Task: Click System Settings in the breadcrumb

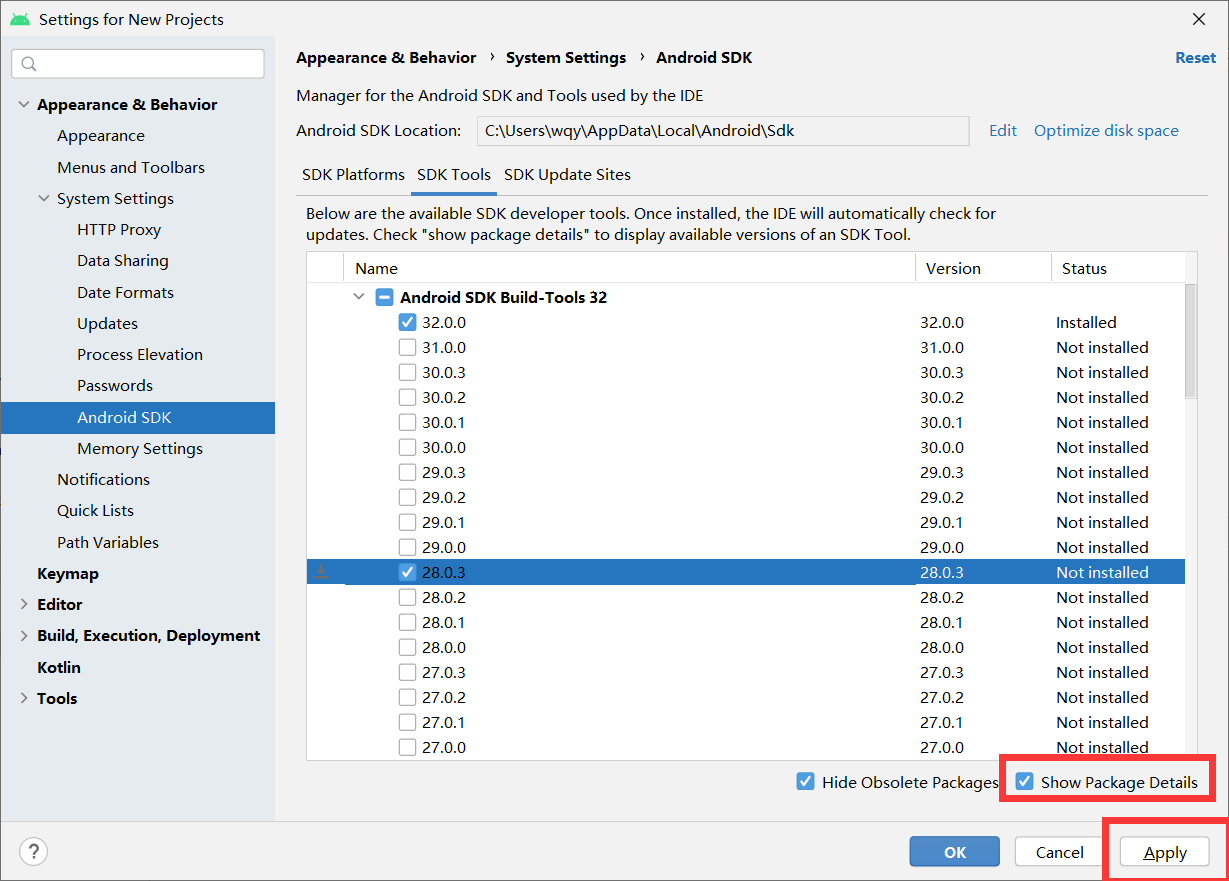Action: point(566,57)
